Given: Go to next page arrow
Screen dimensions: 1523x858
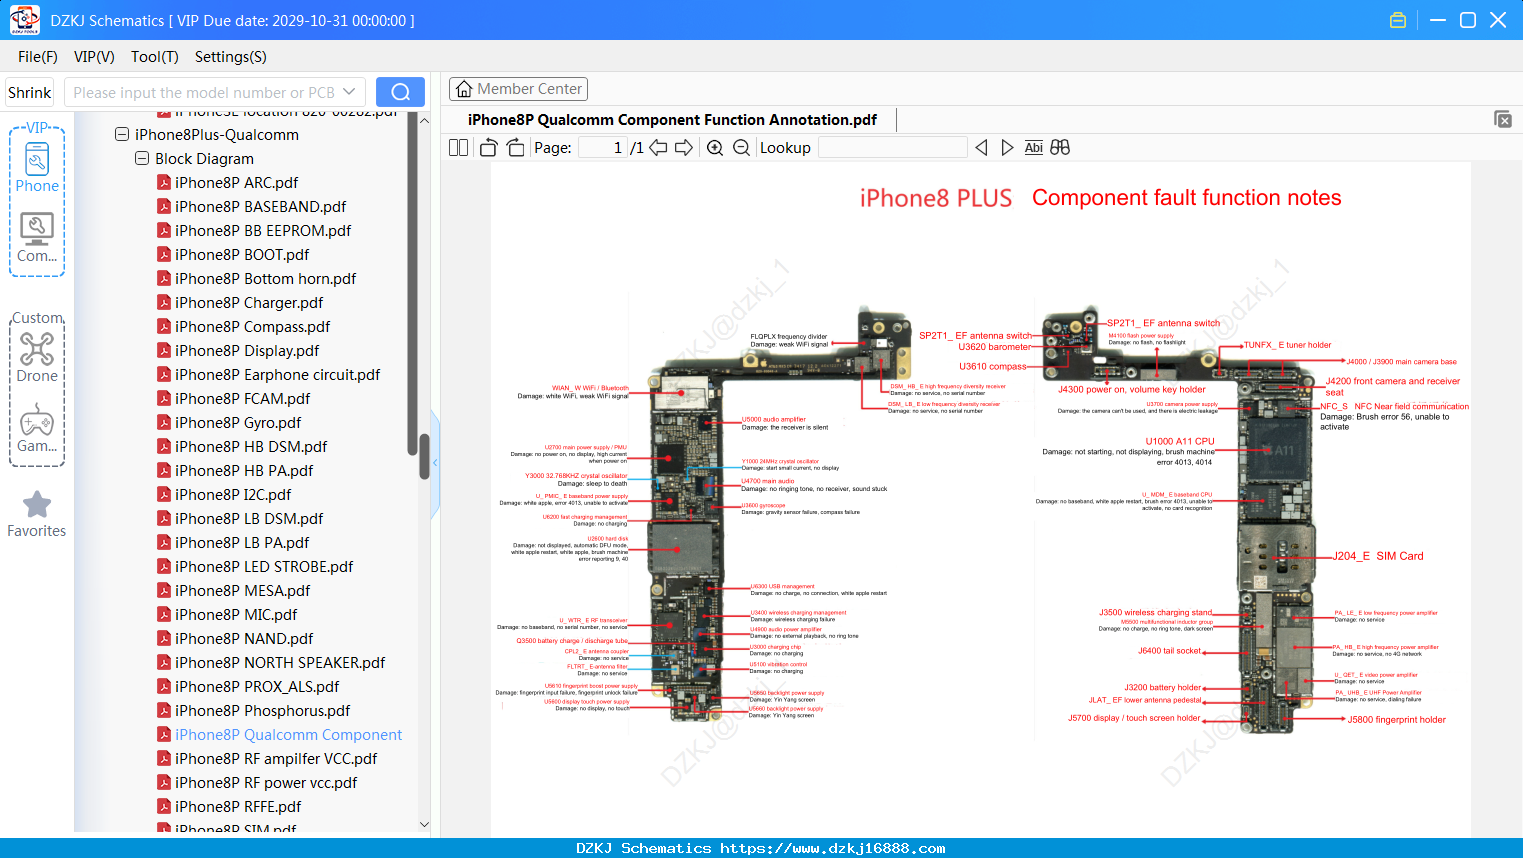Looking at the screenshot, I should pyautogui.click(x=684, y=148).
